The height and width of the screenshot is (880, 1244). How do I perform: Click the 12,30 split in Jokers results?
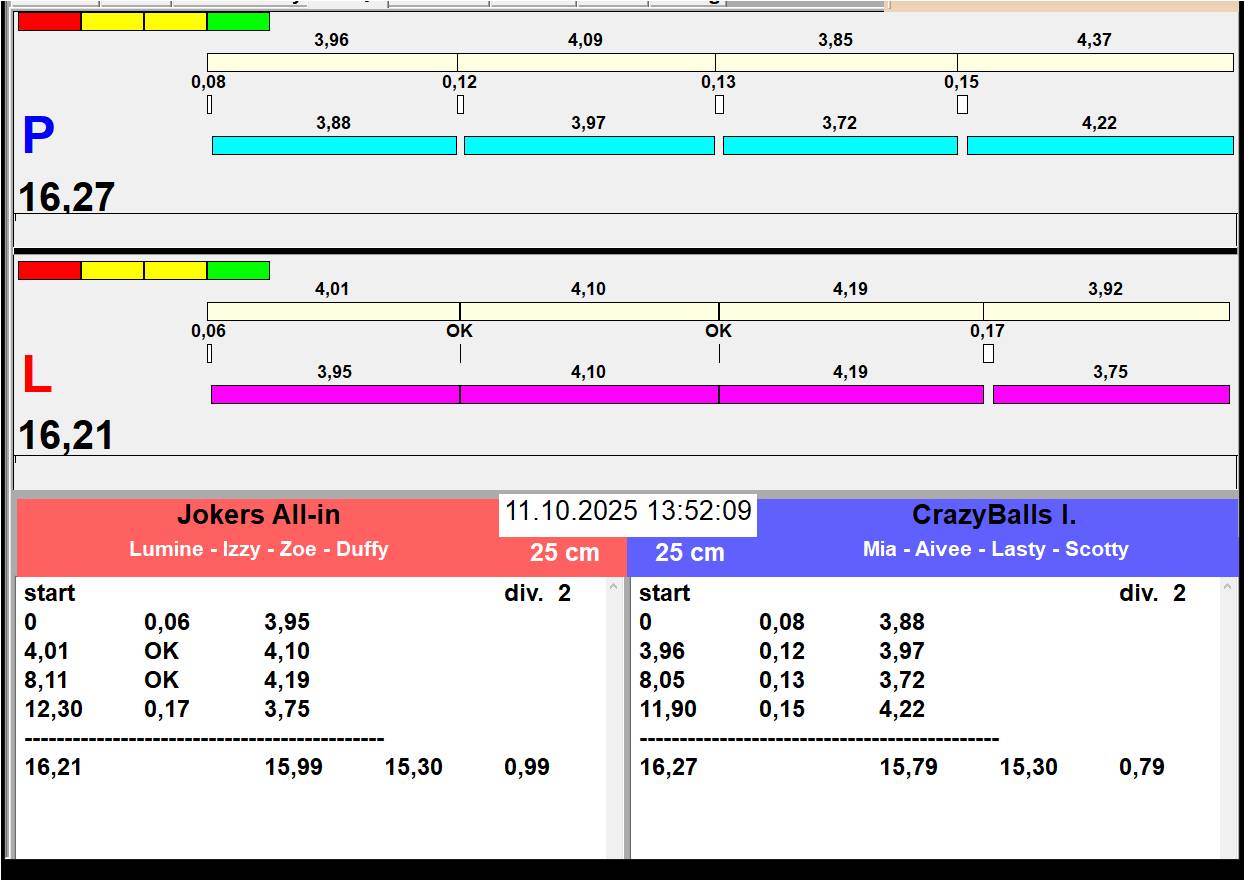click(x=53, y=709)
